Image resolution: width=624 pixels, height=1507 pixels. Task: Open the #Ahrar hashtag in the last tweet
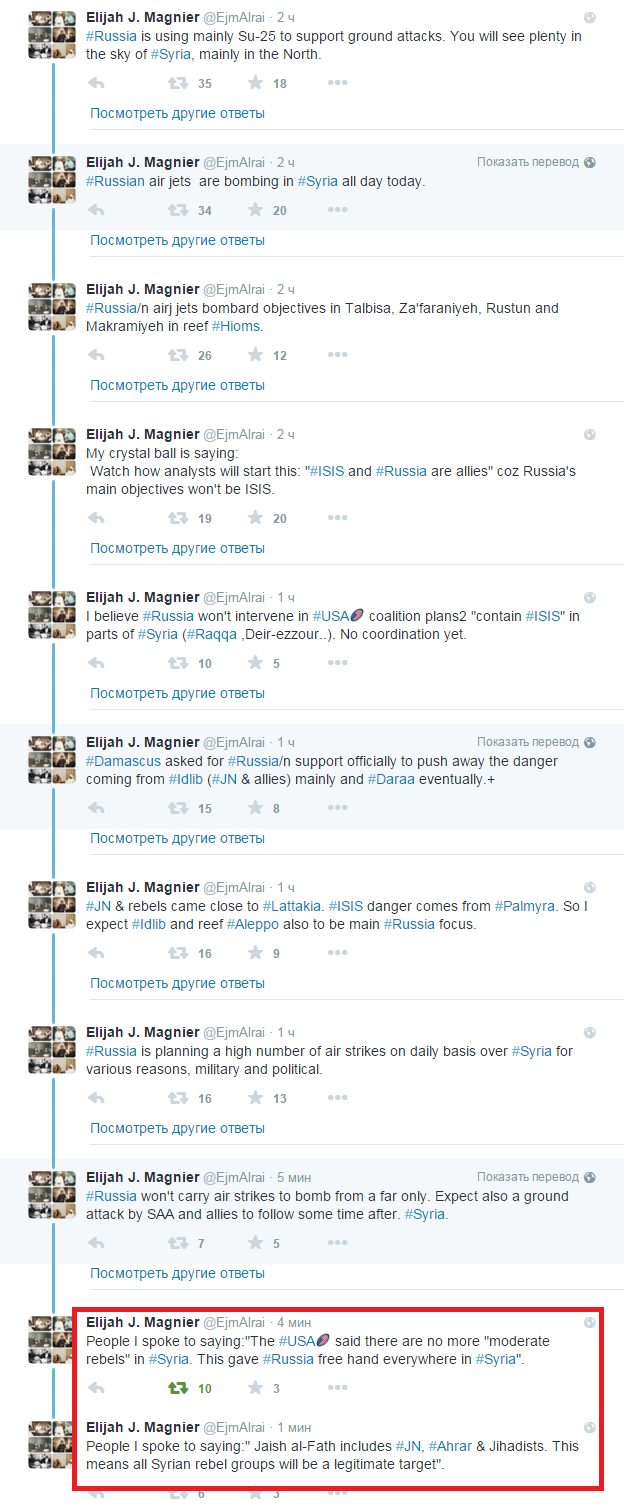tap(451, 1446)
